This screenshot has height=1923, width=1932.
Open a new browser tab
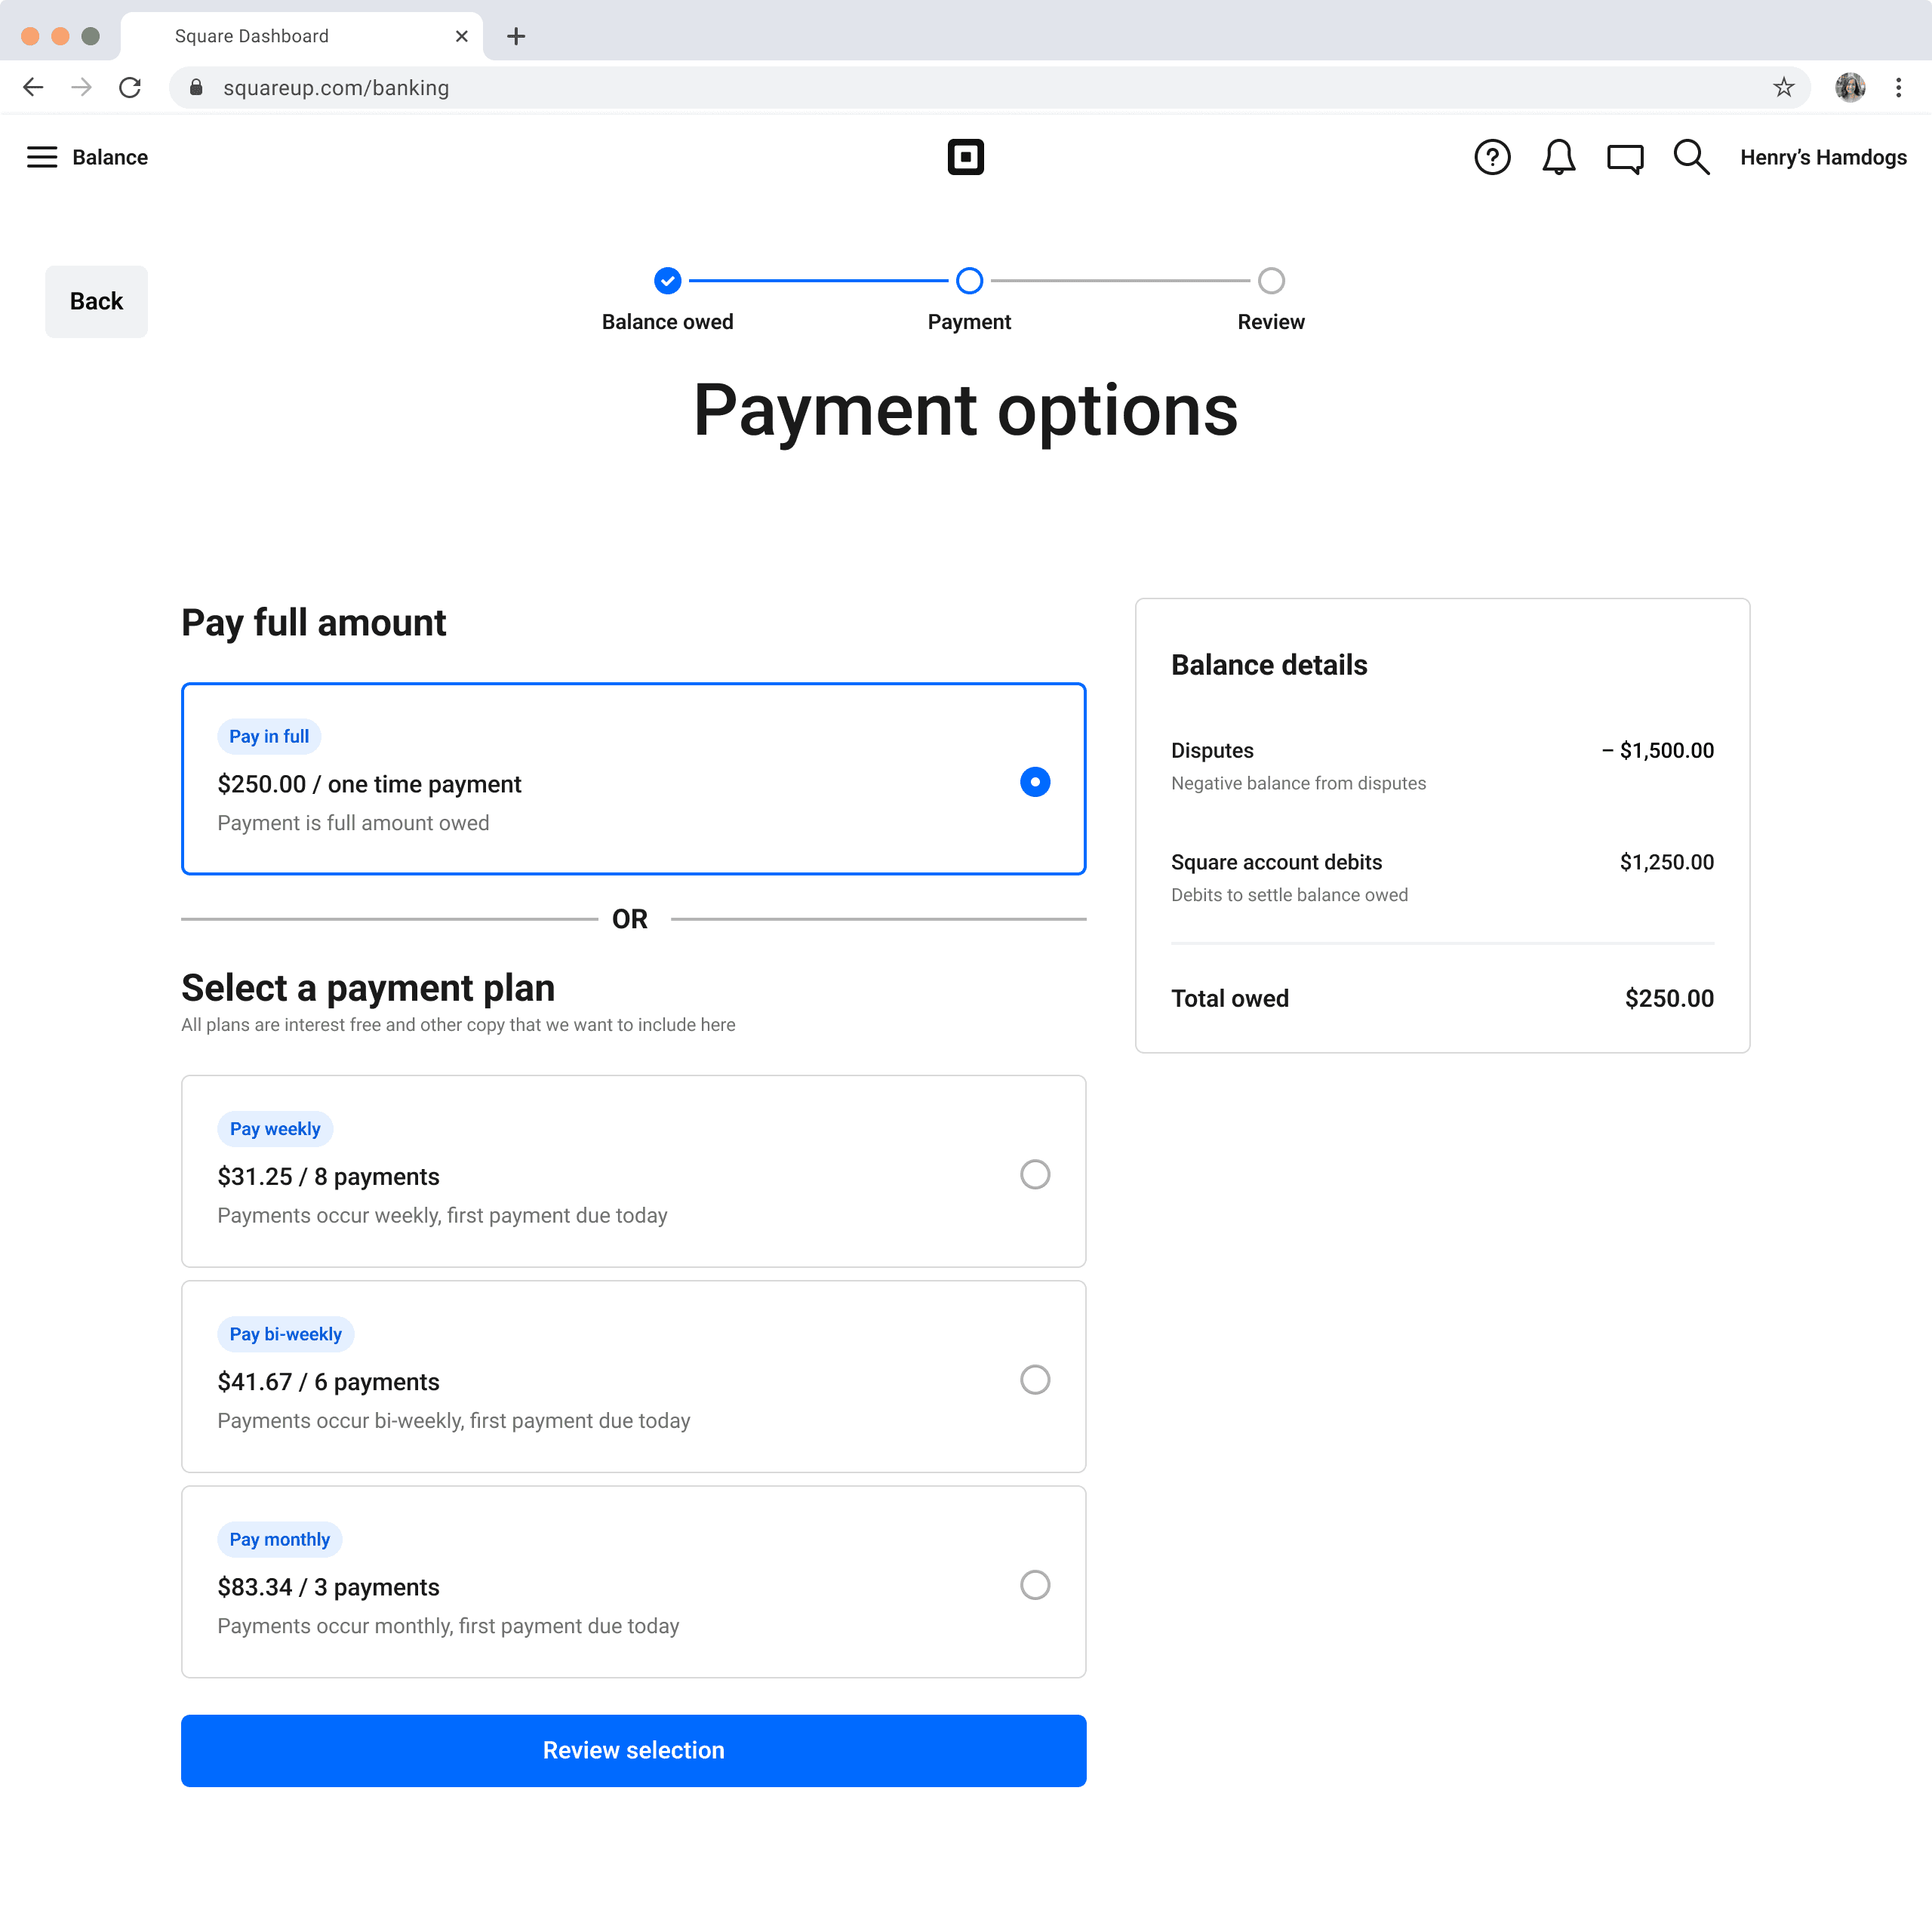tap(516, 36)
